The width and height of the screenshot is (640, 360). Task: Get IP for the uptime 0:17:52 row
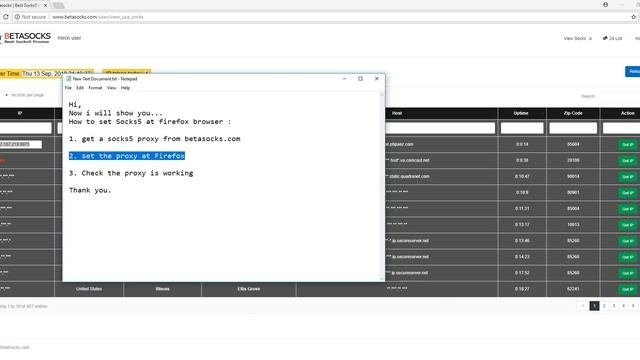627,273
